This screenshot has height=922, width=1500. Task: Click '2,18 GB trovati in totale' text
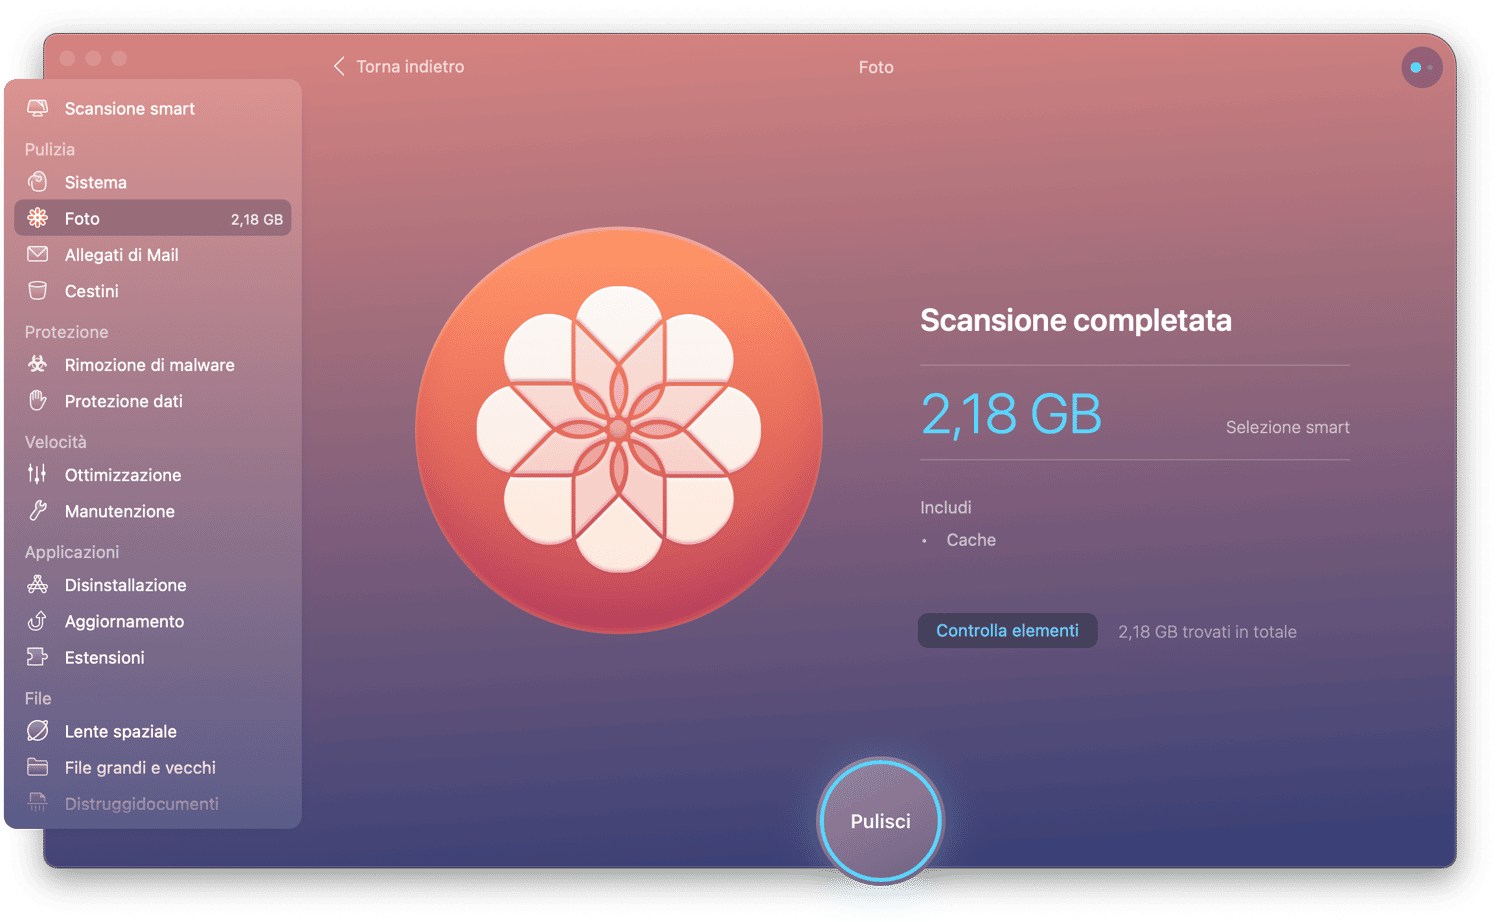point(1207,632)
